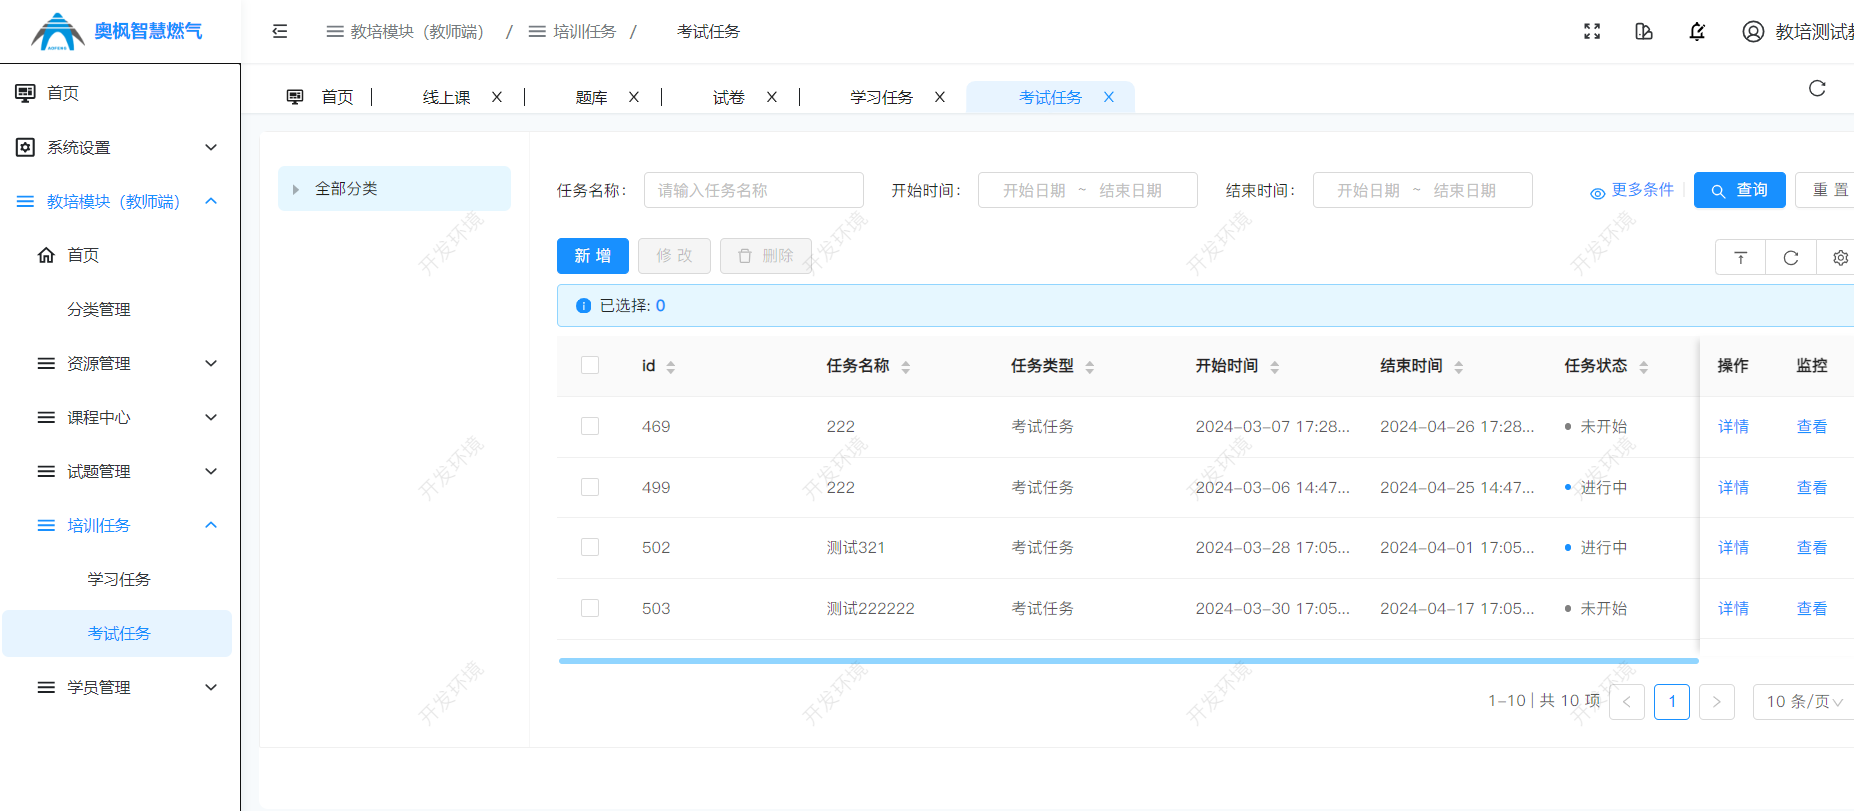Focus the 任务名称 input field

[754, 190]
